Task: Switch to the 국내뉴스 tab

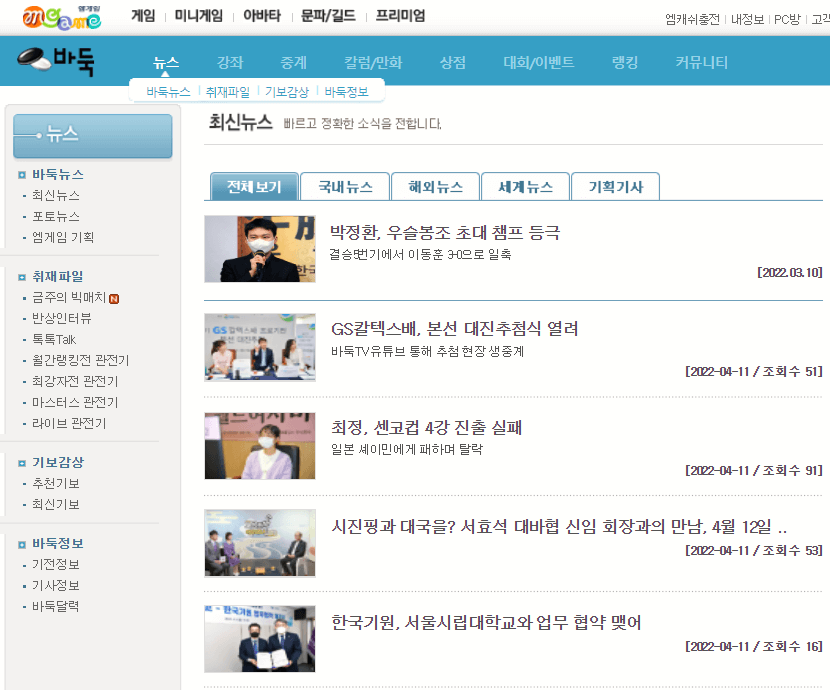Action: tap(344, 186)
